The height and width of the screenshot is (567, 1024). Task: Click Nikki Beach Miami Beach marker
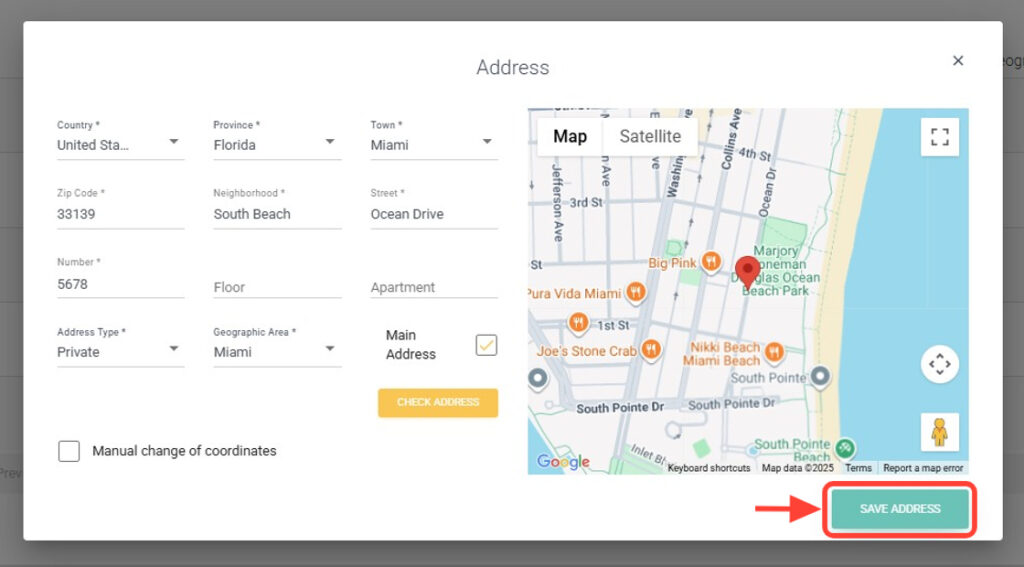(x=773, y=350)
